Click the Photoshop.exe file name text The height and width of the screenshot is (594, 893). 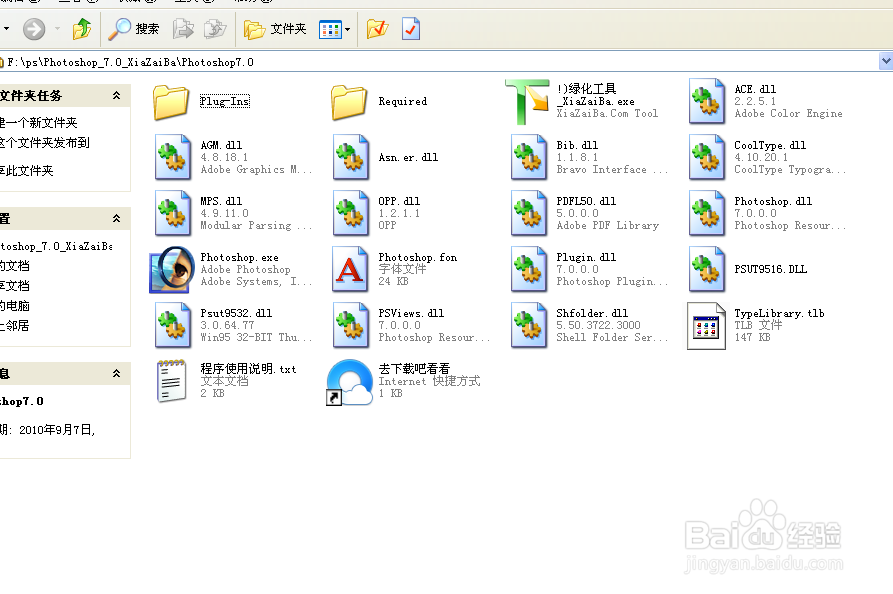239,257
